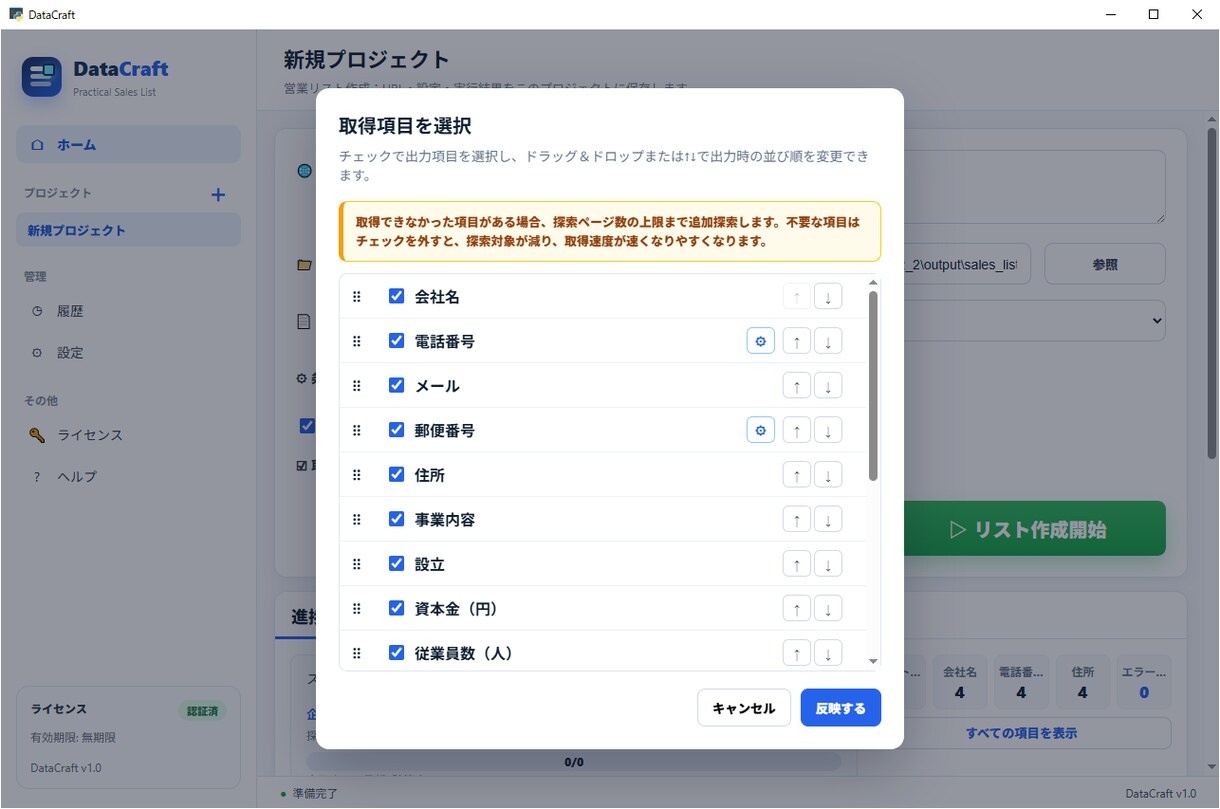Viewport: 1220px width, 809px height.
Task: Open gear settings for 電話番号
Action: click(x=761, y=341)
